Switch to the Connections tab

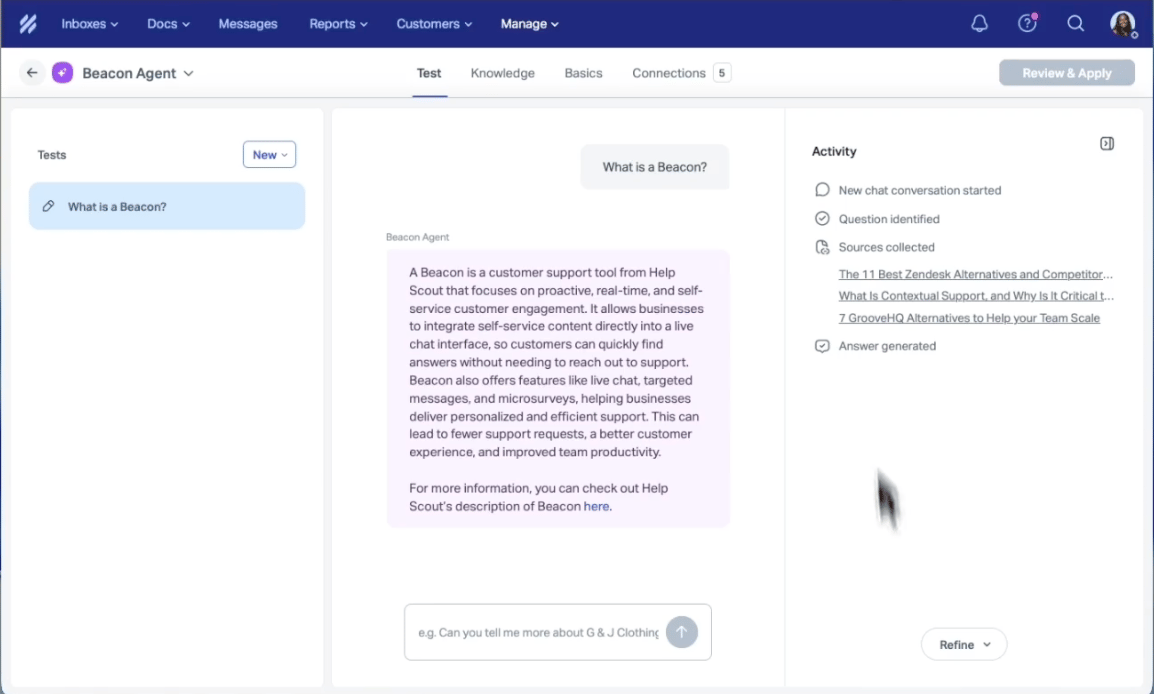pos(668,73)
